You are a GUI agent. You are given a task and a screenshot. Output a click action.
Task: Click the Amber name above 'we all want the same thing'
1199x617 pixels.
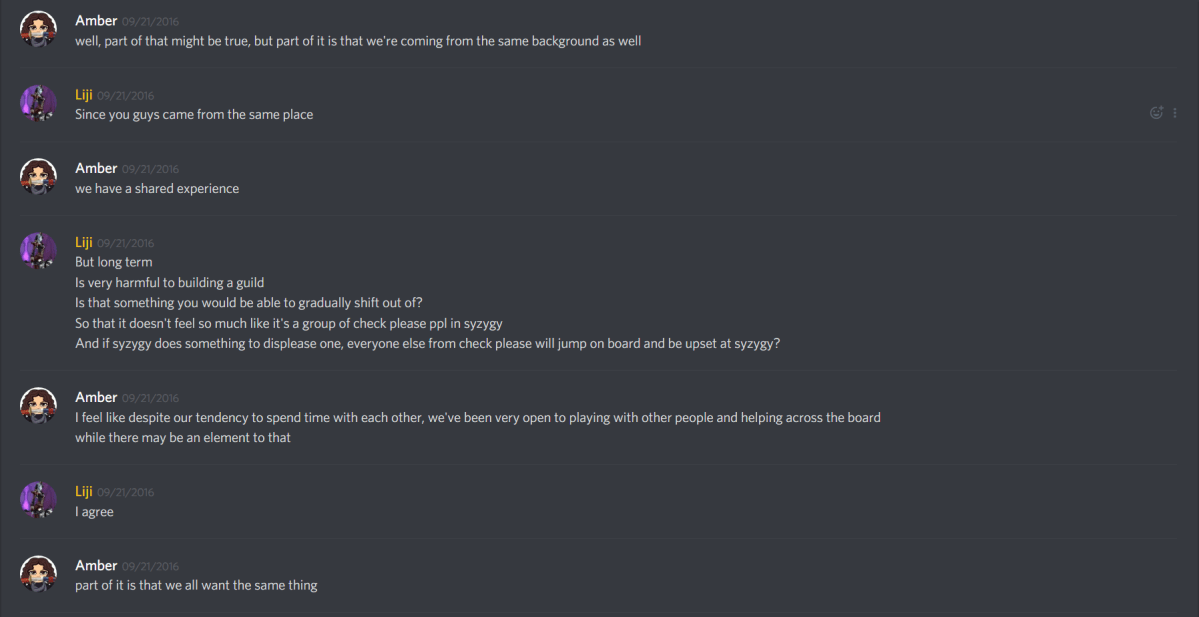(x=96, y=564)
